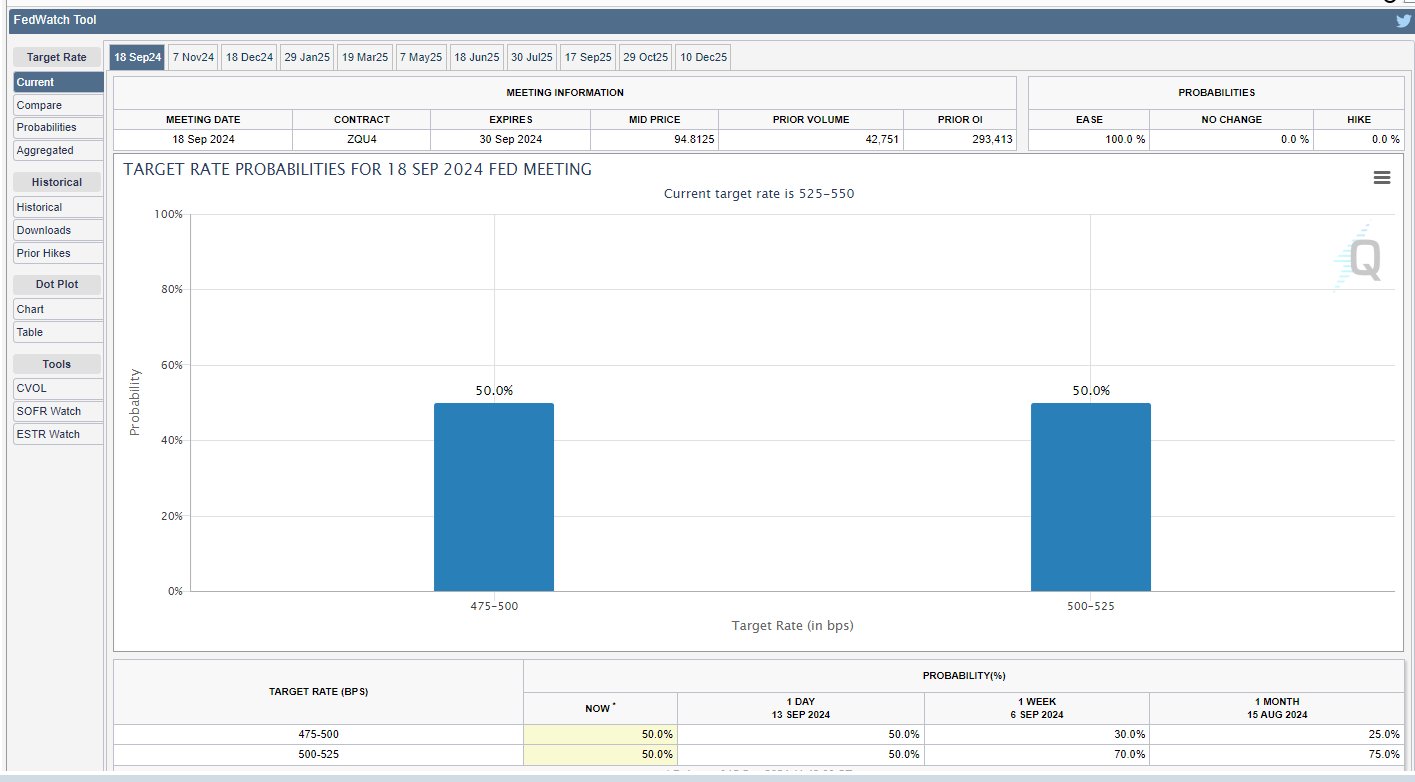Click the QuikStrike Q logo watermark
Screen dimensions: 1415x782
pos(1363,260)
